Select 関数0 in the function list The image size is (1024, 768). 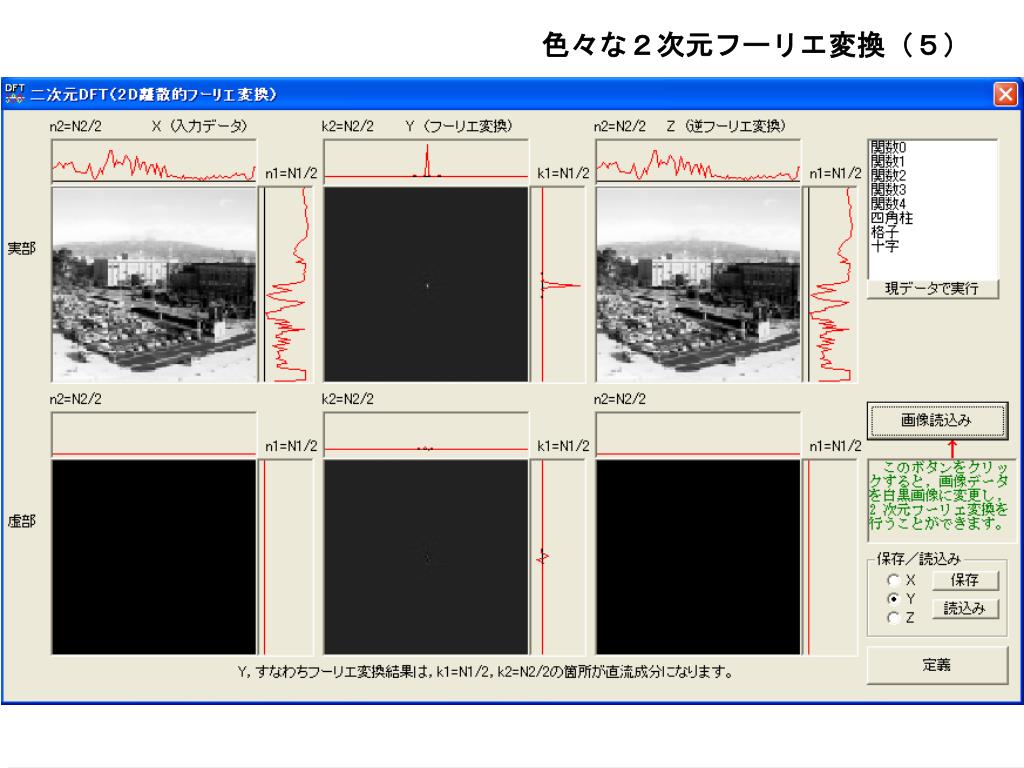(888, 148)
